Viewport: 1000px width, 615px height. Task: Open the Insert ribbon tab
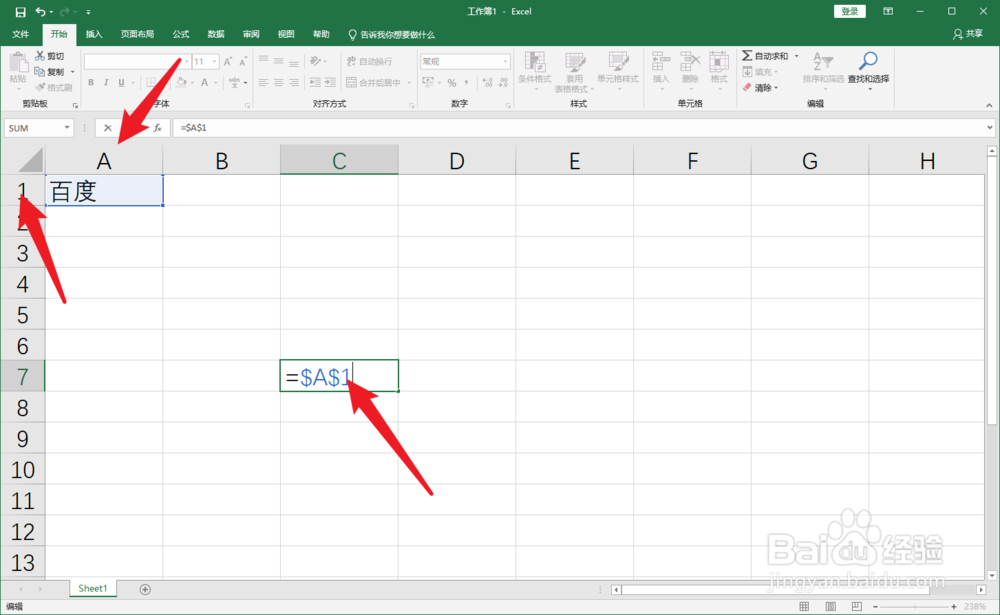93,33
